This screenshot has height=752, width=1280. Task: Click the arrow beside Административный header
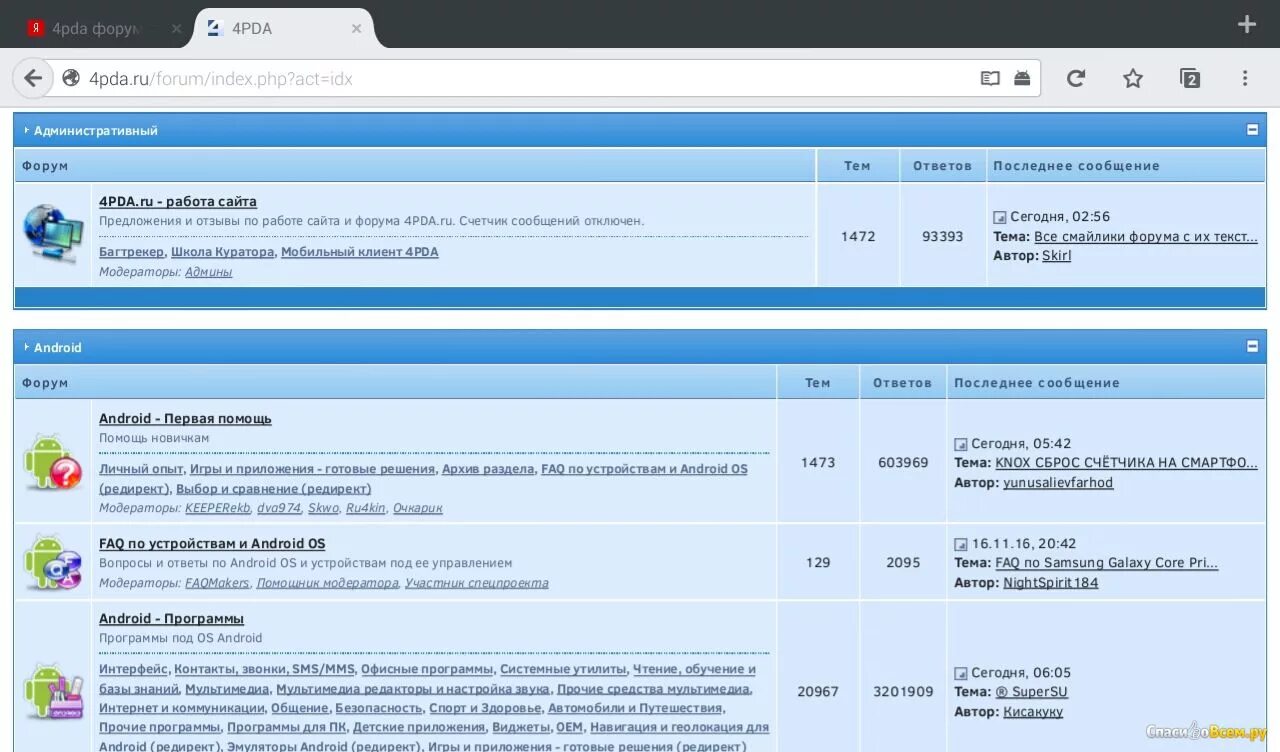click(27, 130)
